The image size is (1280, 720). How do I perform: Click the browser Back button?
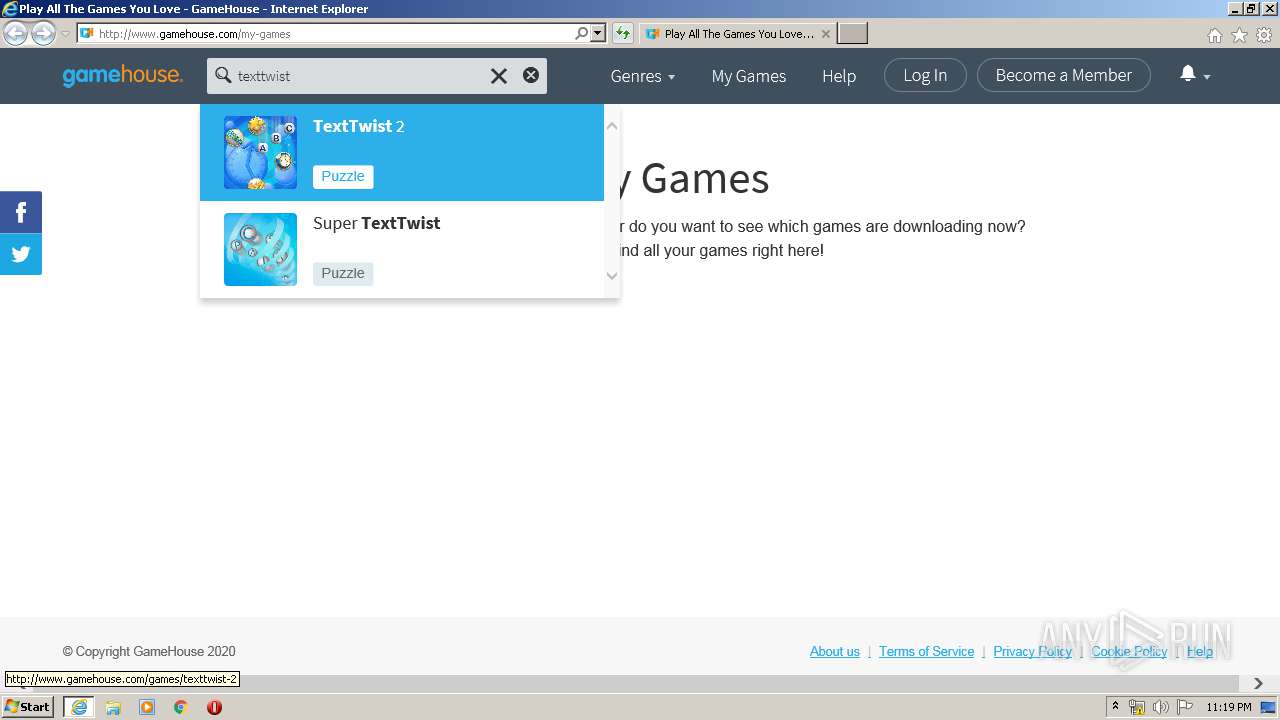point(15,33)
